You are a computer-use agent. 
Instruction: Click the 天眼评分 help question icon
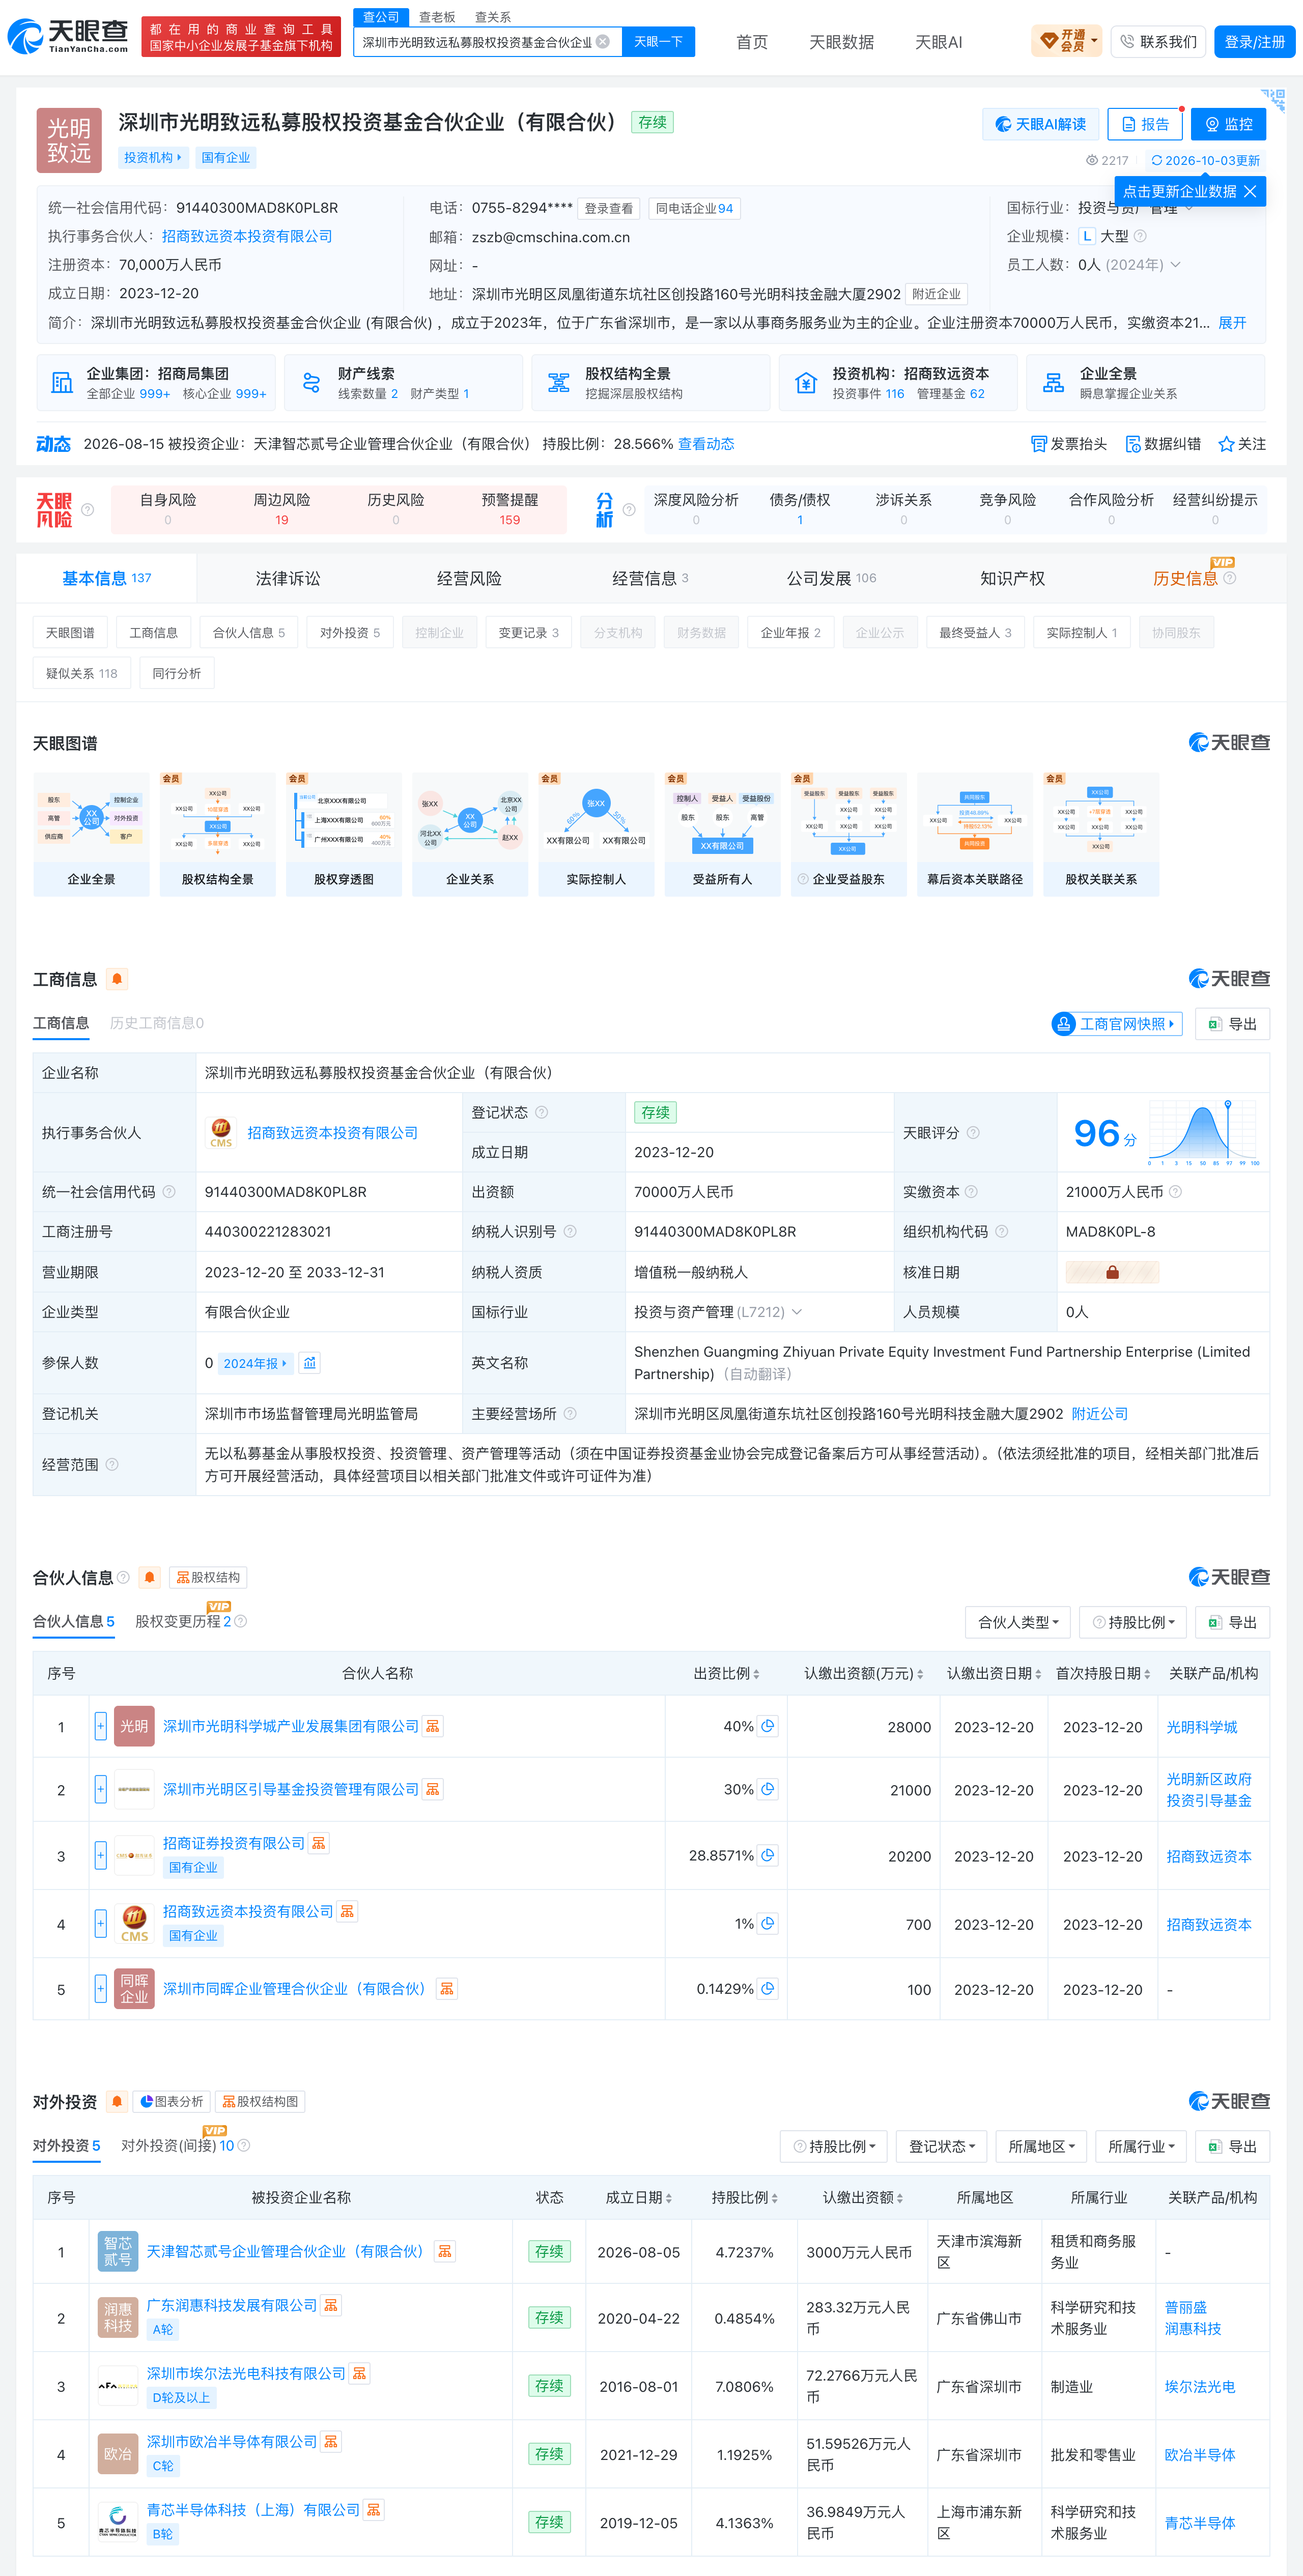(x=973, y=1132)
